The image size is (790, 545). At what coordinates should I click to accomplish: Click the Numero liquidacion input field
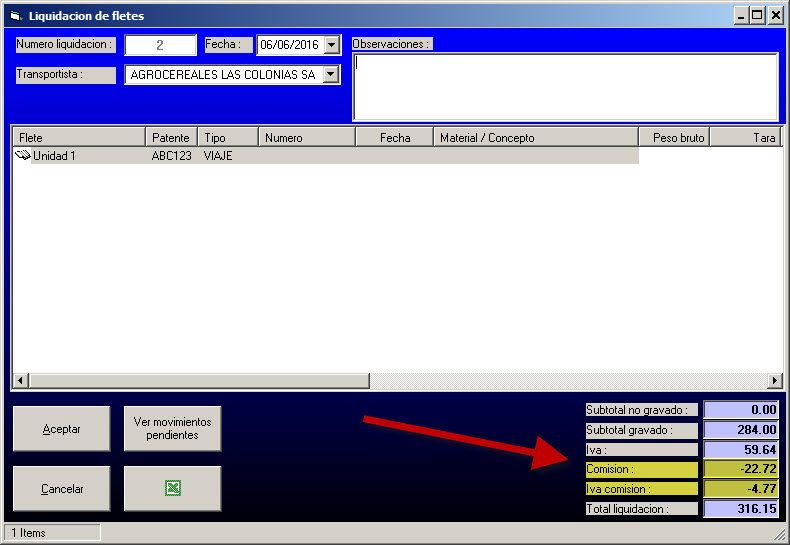tap(160, 45)
